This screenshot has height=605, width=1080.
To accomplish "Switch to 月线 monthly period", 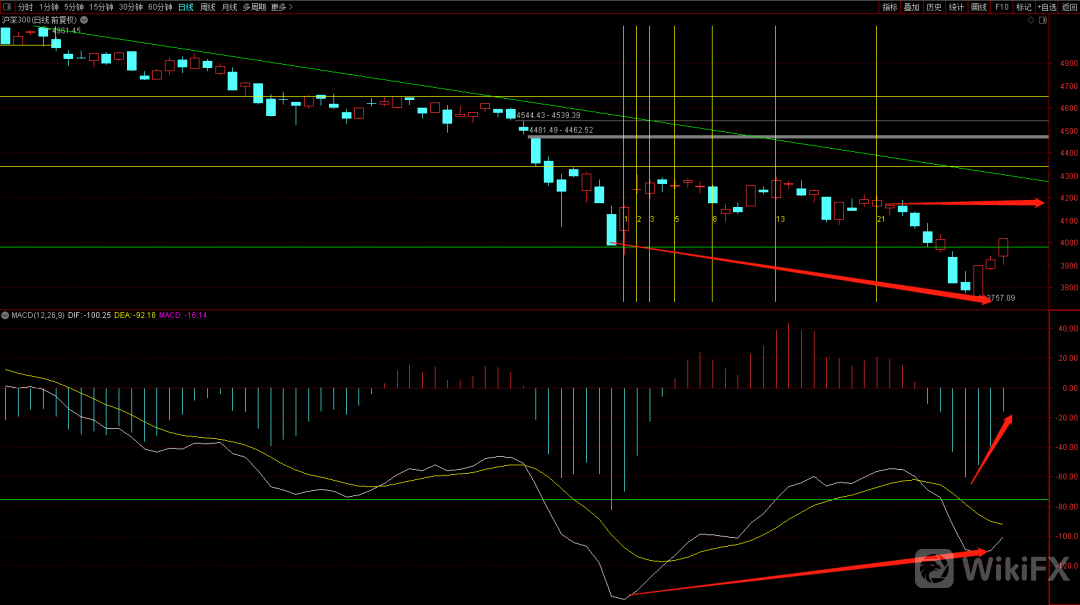I will coord(230,7).
